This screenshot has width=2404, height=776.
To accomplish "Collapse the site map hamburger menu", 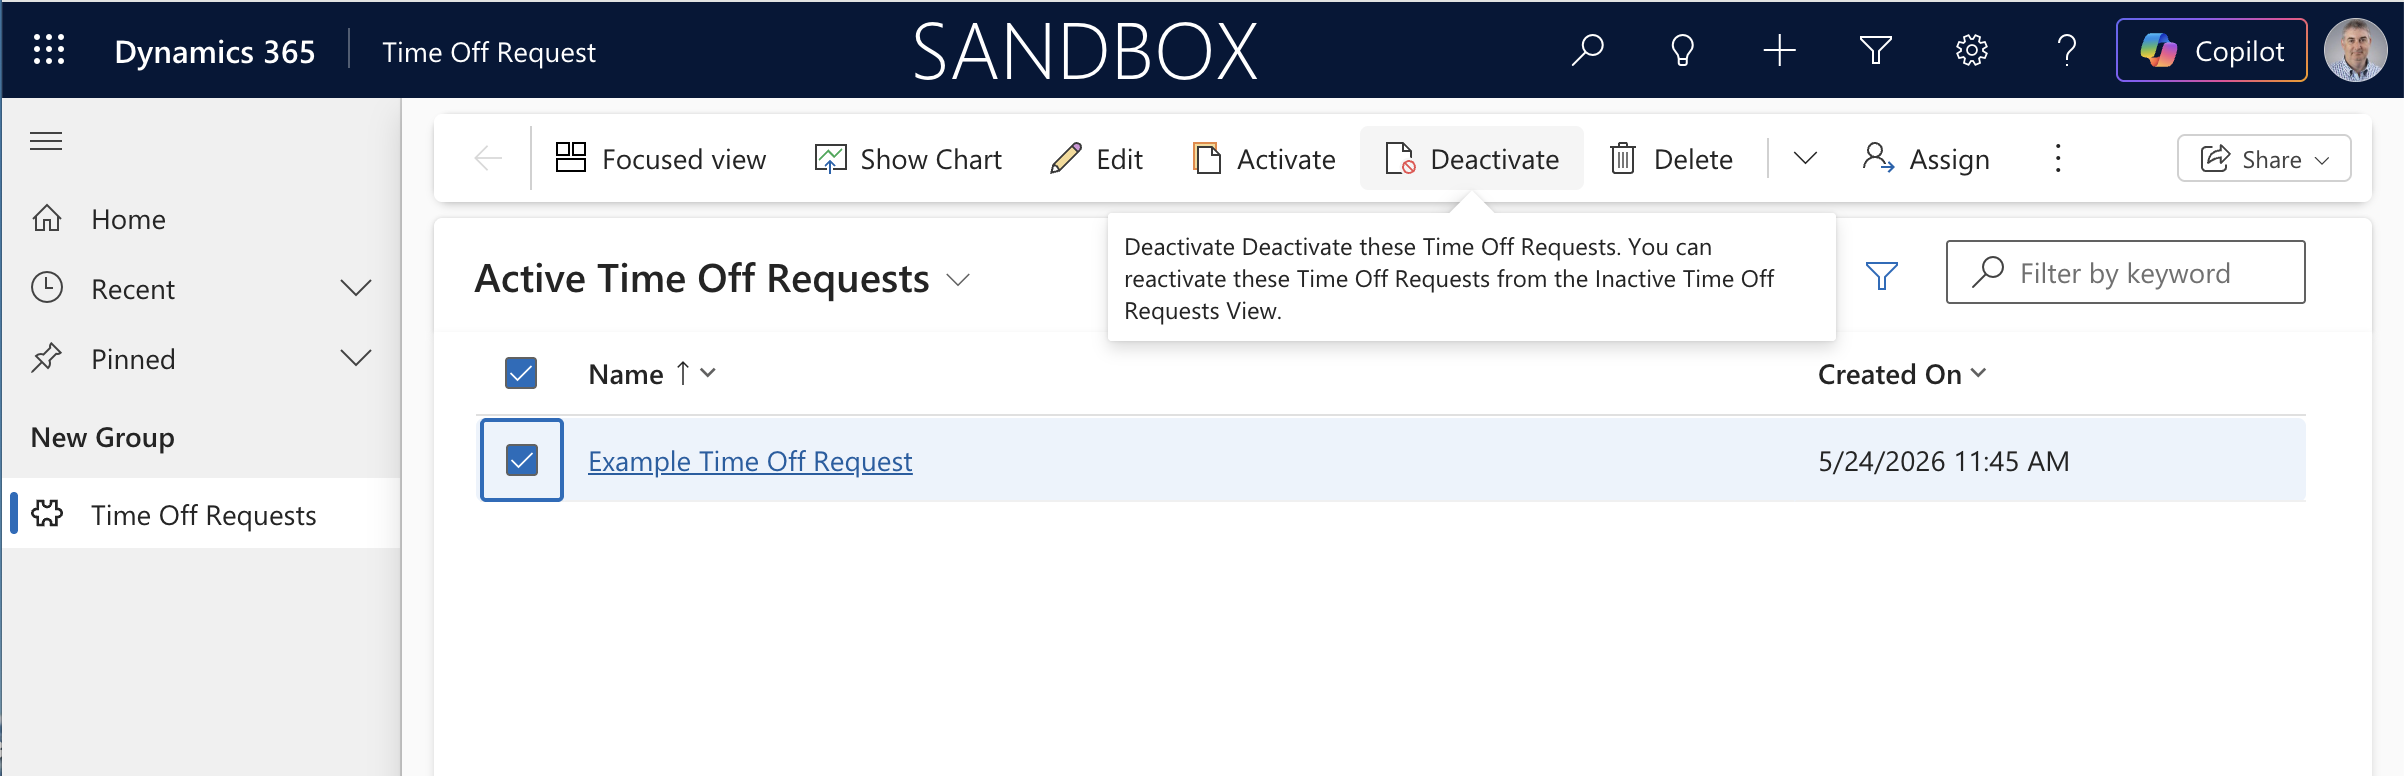I will (46, 141).
